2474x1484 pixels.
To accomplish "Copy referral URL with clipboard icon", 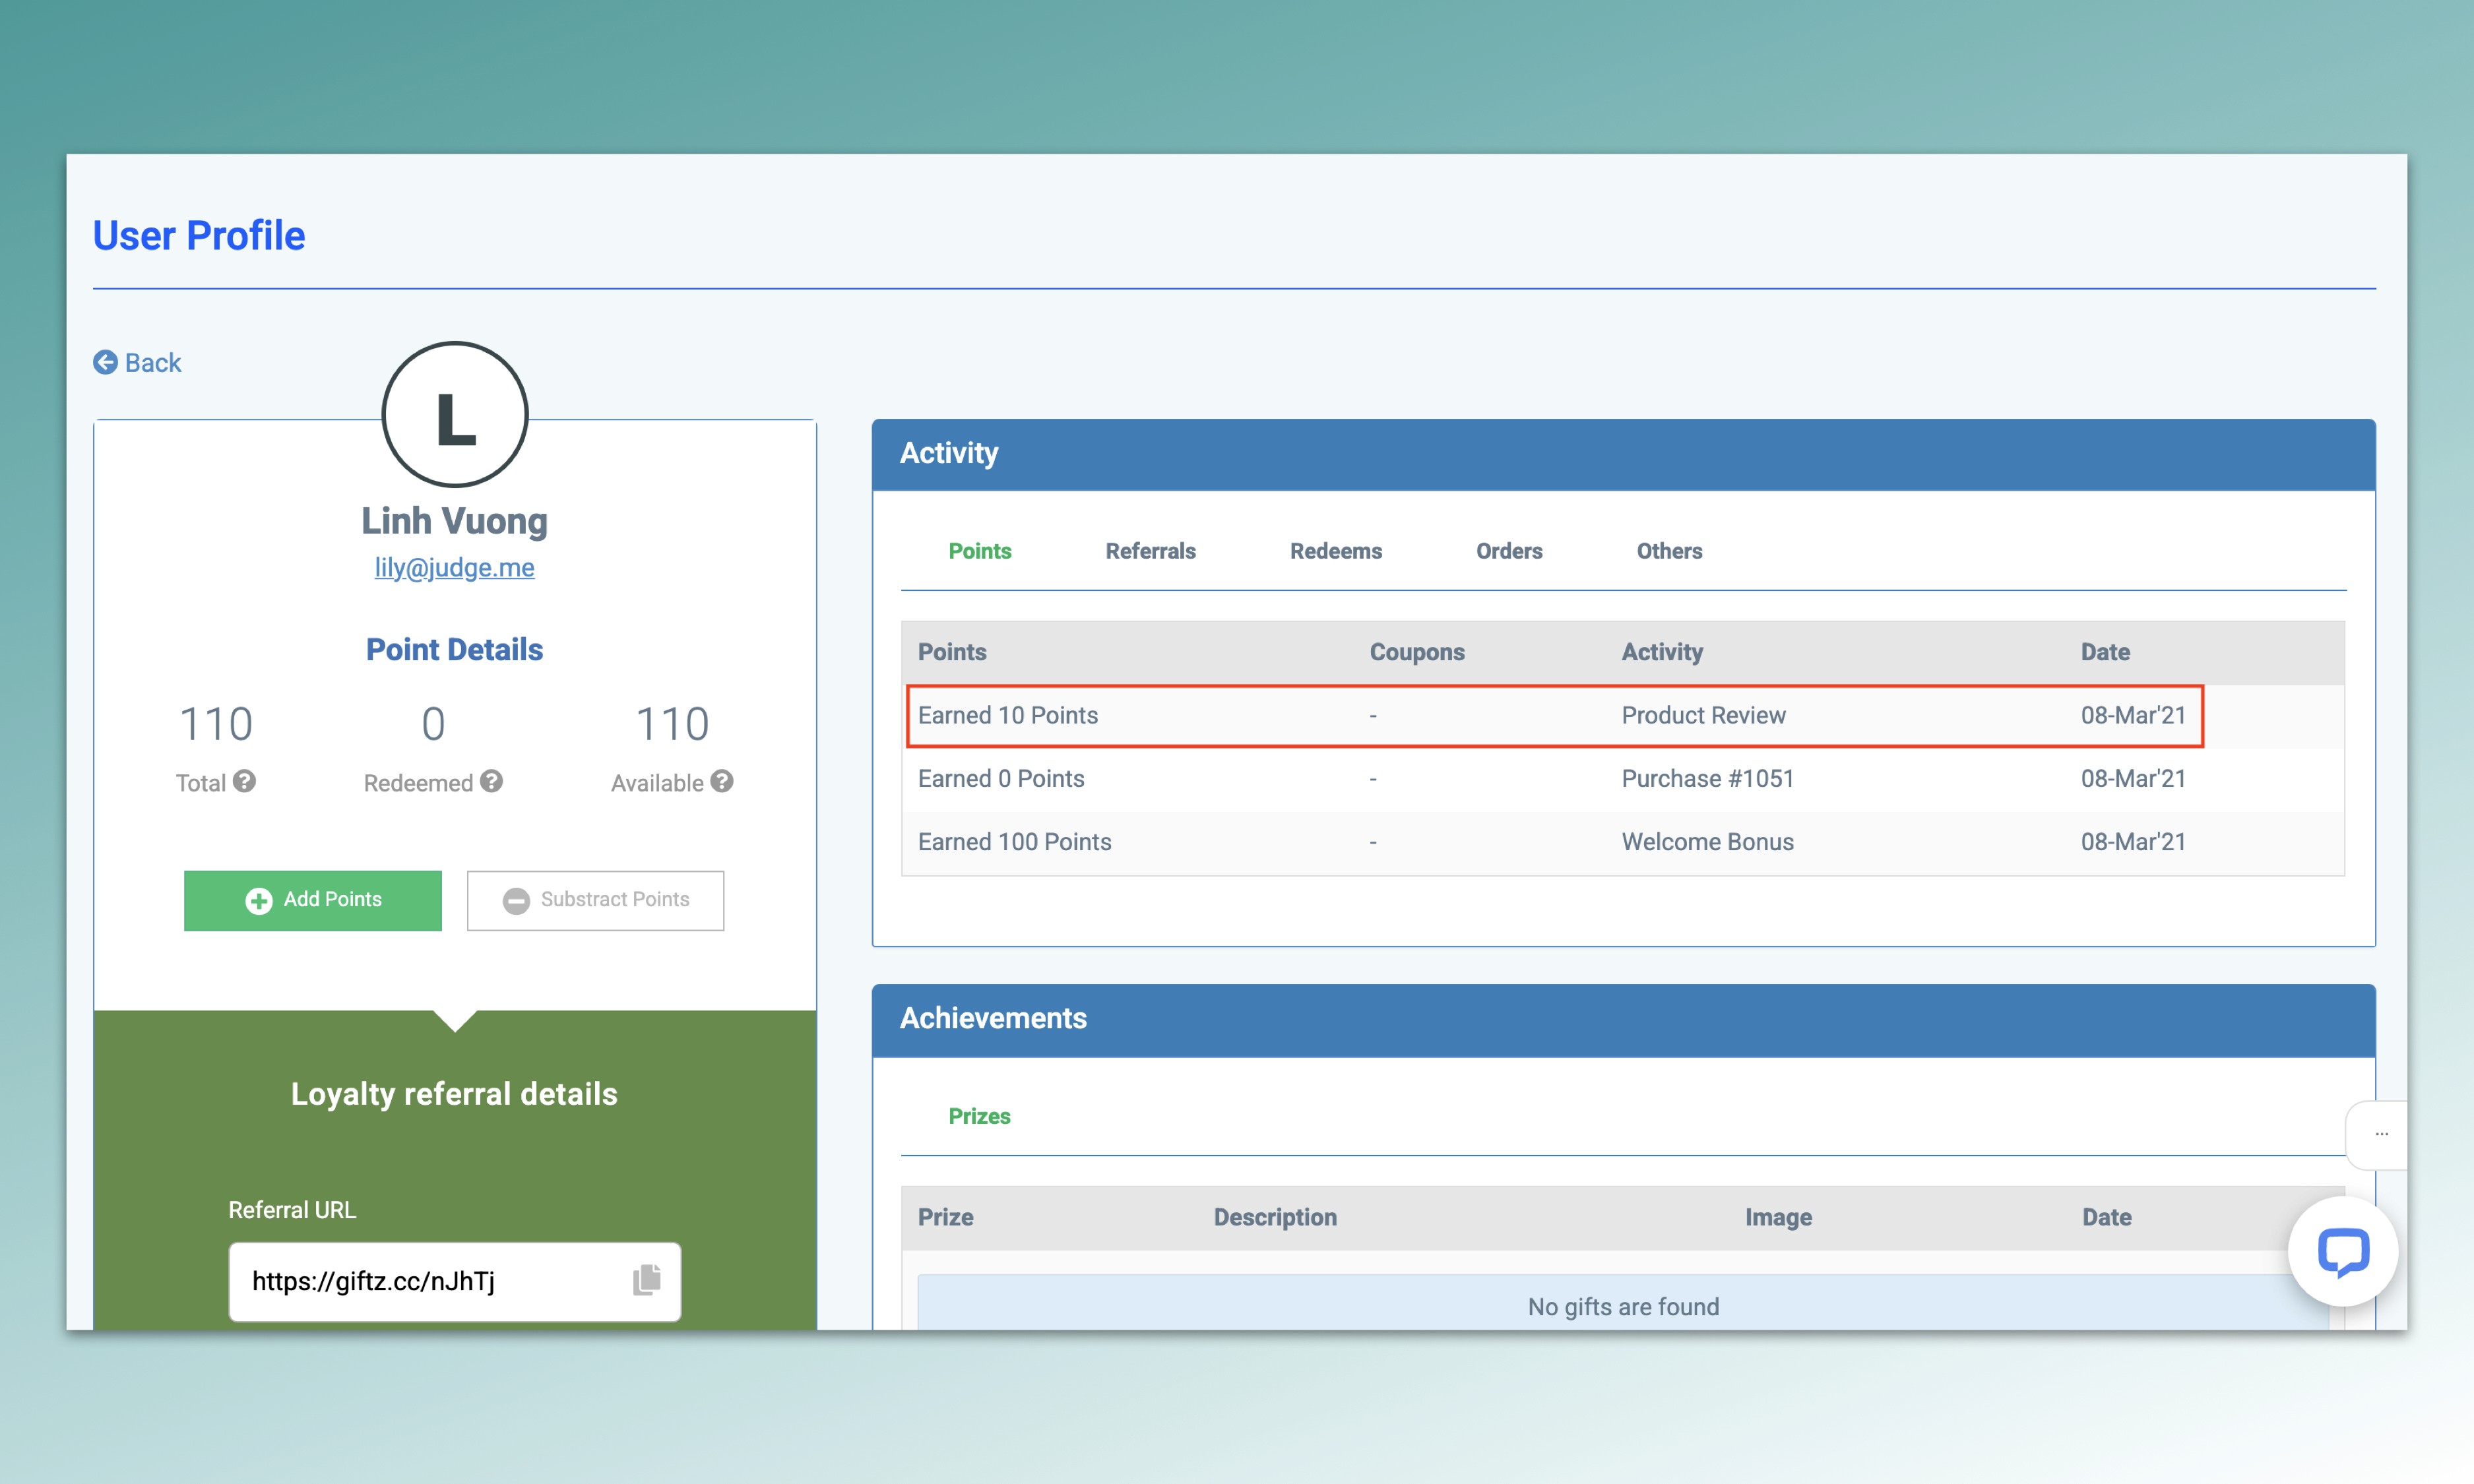I will [647, 1280].
